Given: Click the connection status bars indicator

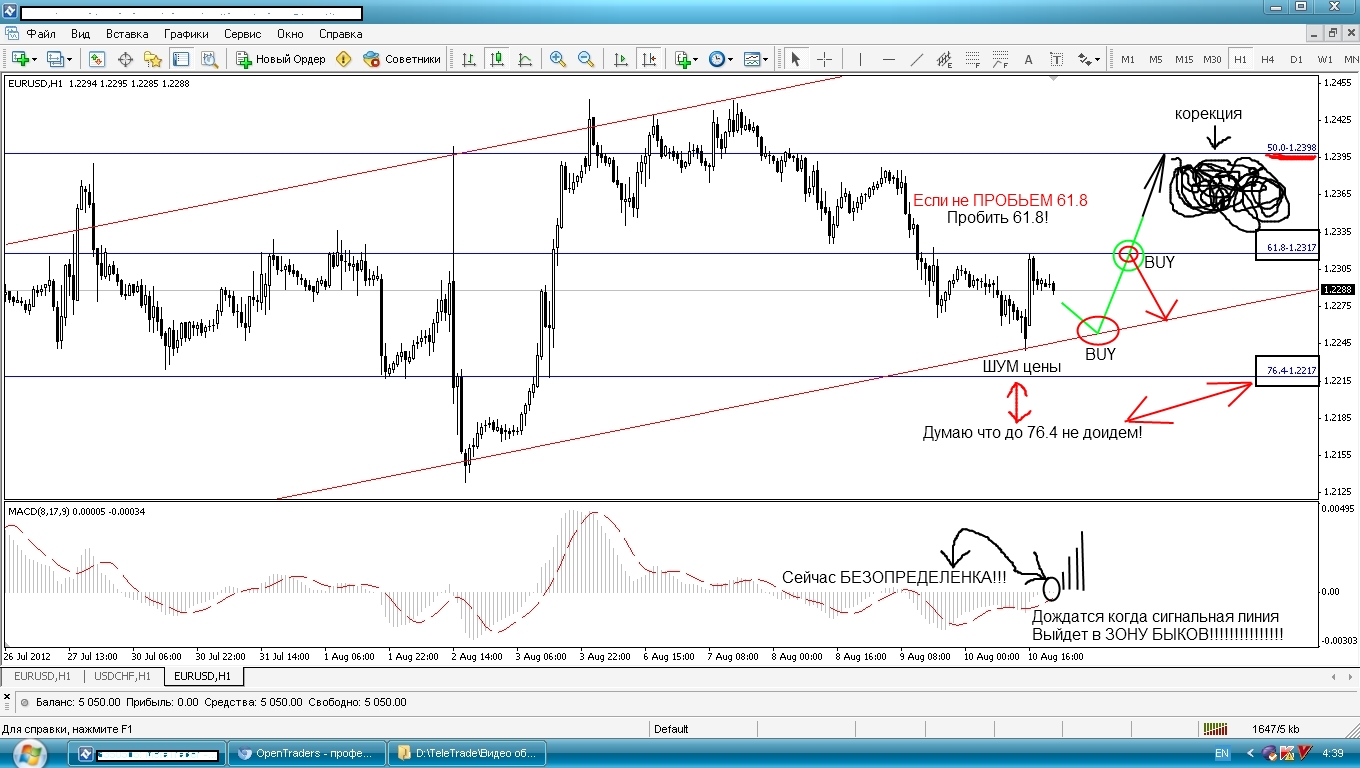Looking at the screenshot, I should [x=1214, y=729].
